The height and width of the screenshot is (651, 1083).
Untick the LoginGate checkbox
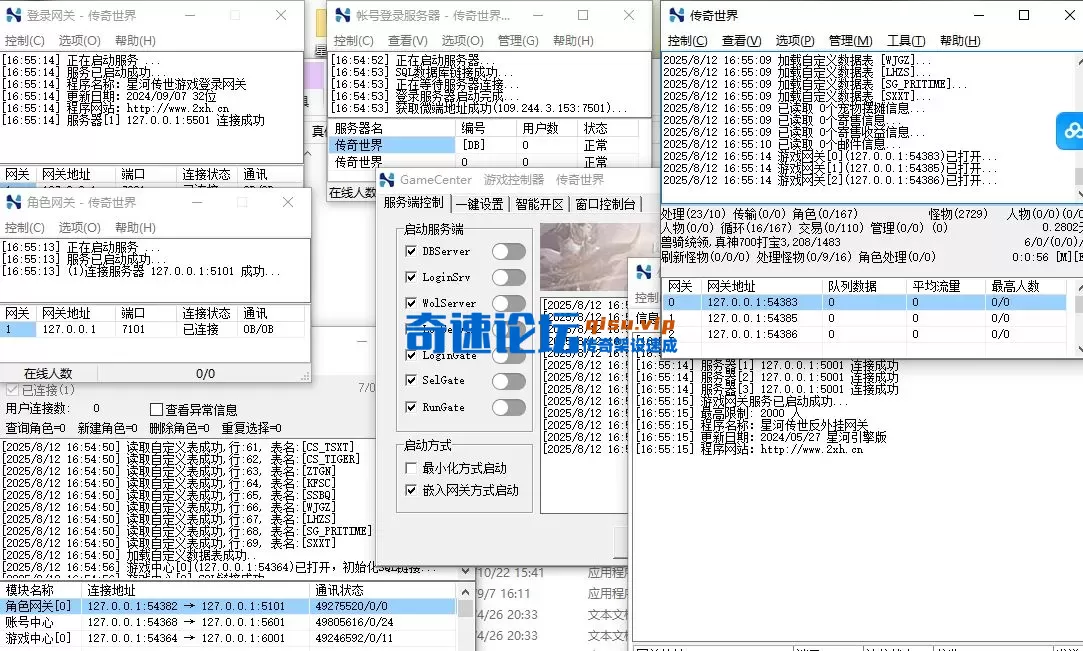[411, 355]
